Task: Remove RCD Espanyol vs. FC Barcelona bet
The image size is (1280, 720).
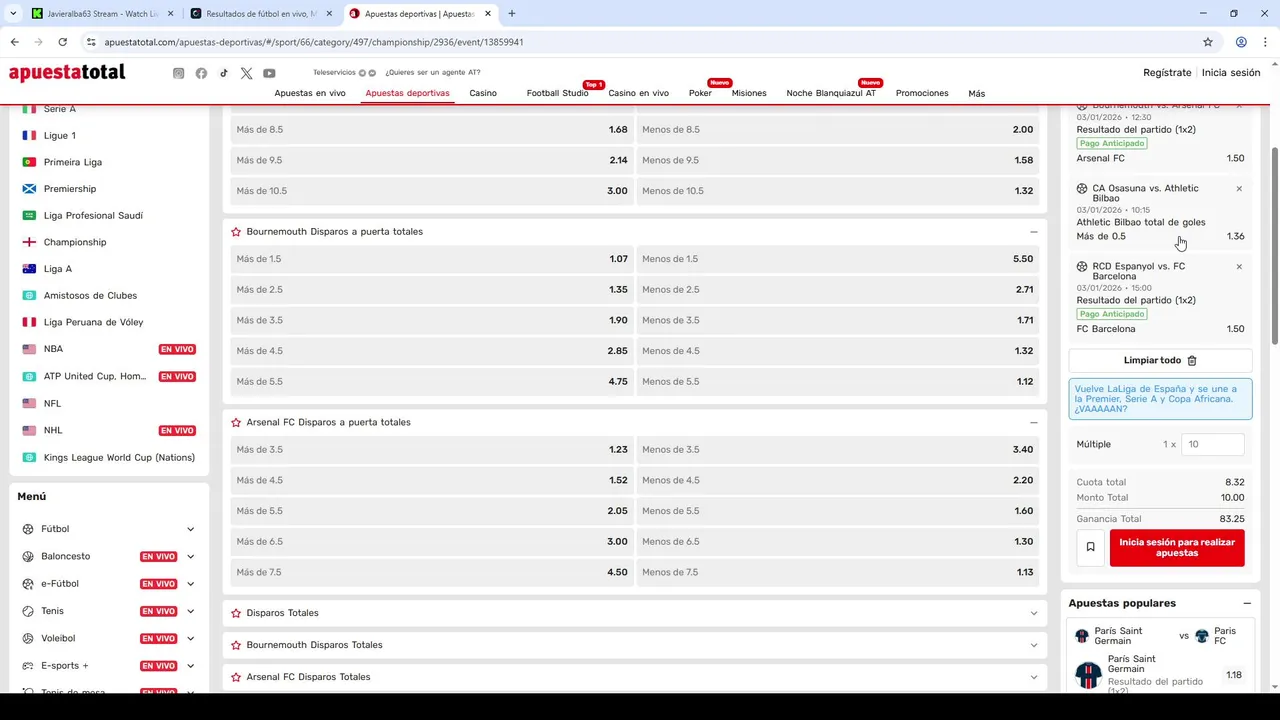Action: (x=1239, y=266)
